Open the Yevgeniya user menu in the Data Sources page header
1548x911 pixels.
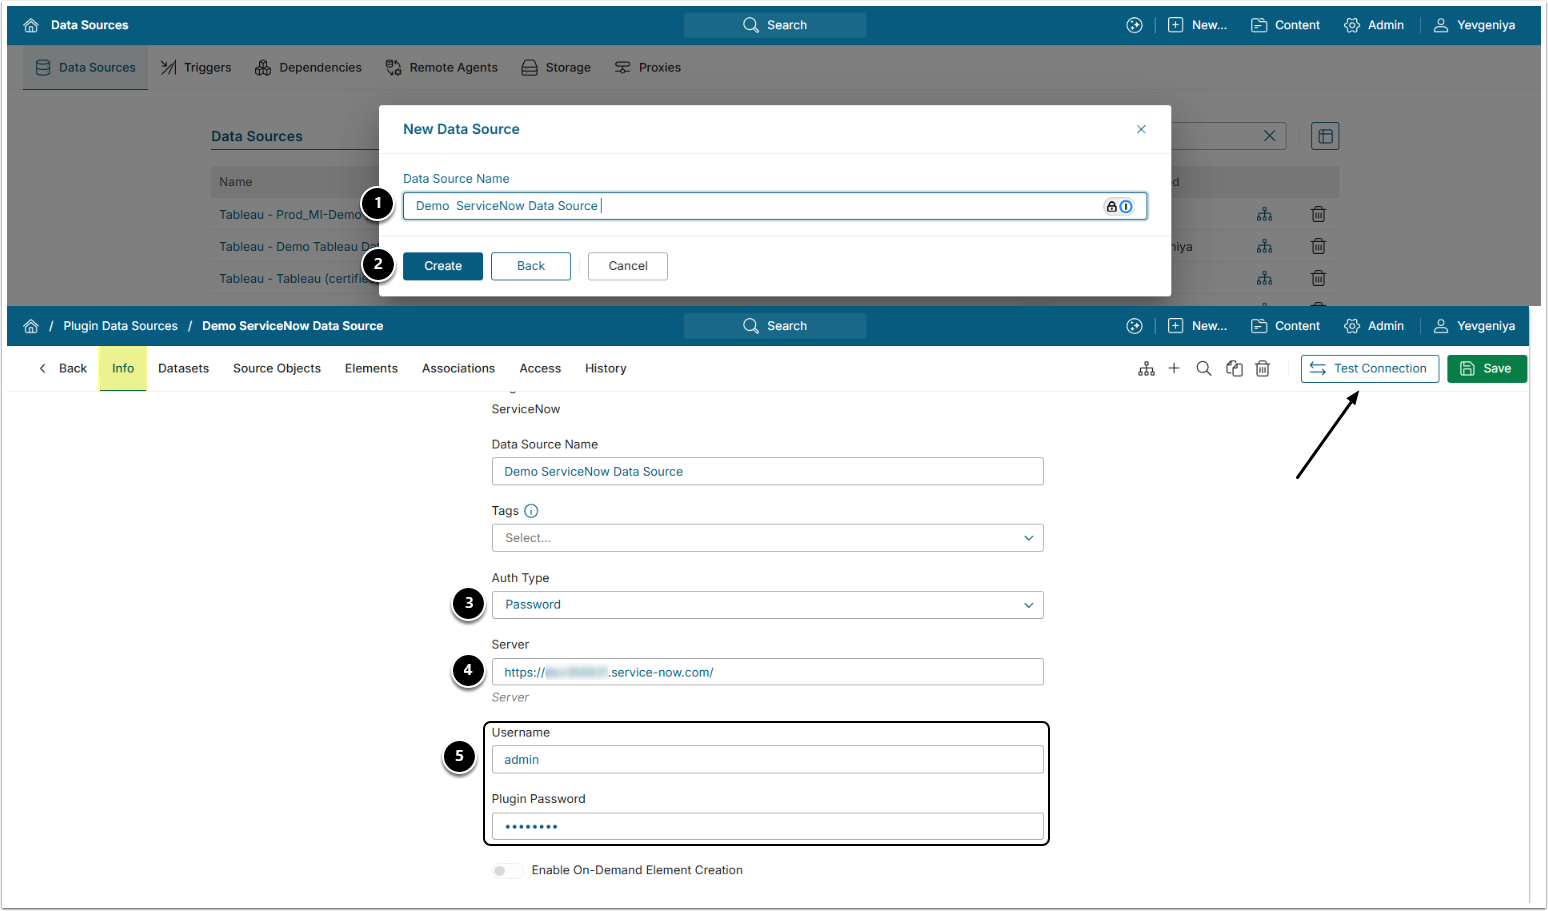1474,25
